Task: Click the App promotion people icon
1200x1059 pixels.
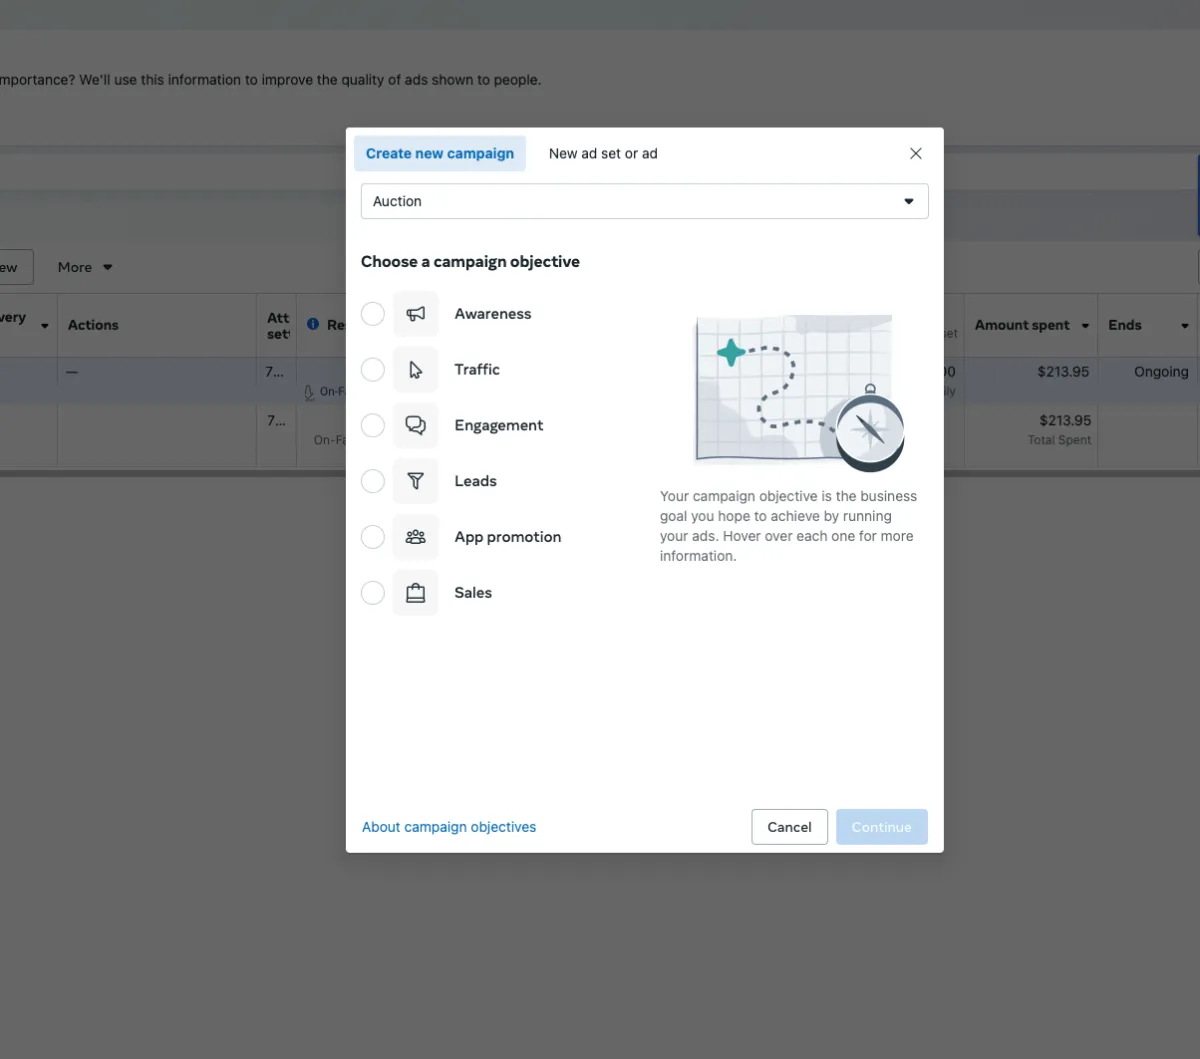Action: tap(416, 537)
